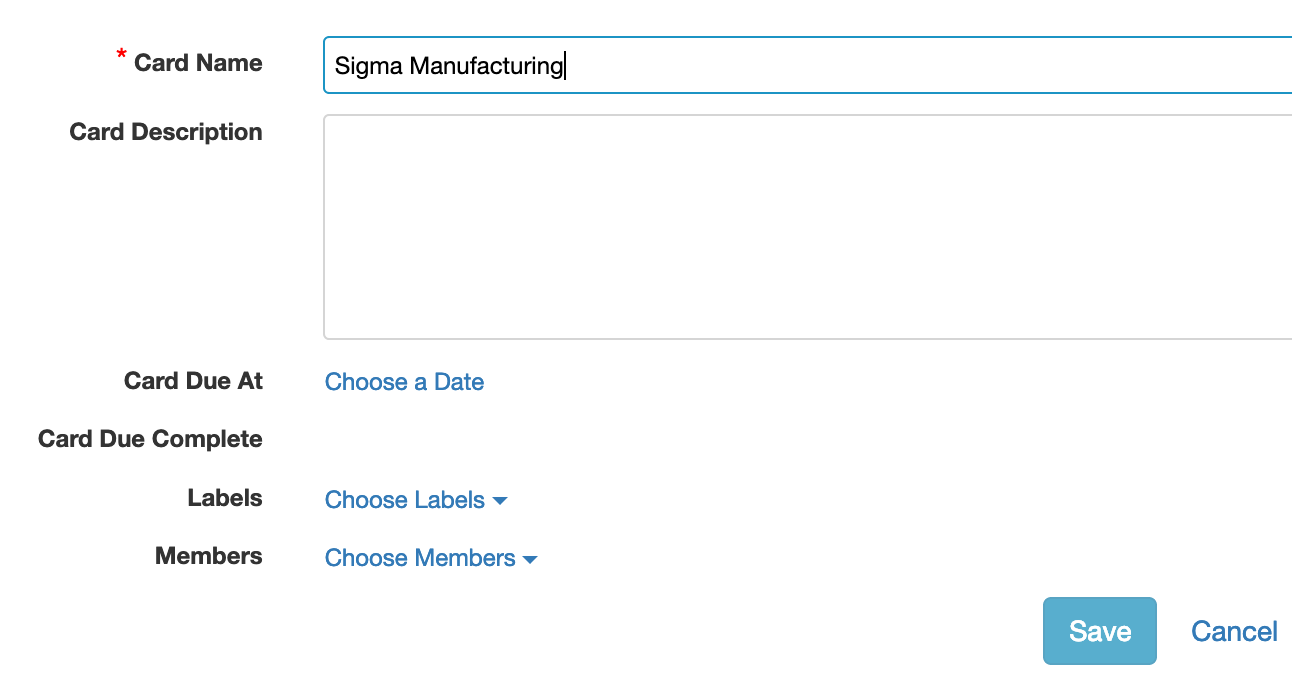Click the red required asterisk
This screenshot has width=1292, height=676.
[122, 57]
